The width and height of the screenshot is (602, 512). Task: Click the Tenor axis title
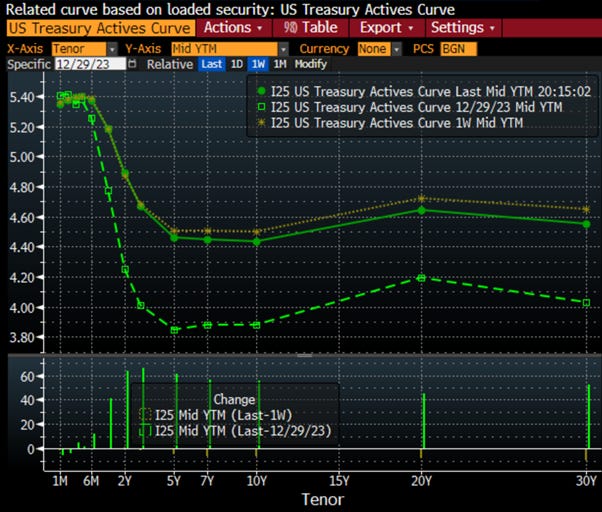pos(323,500)
